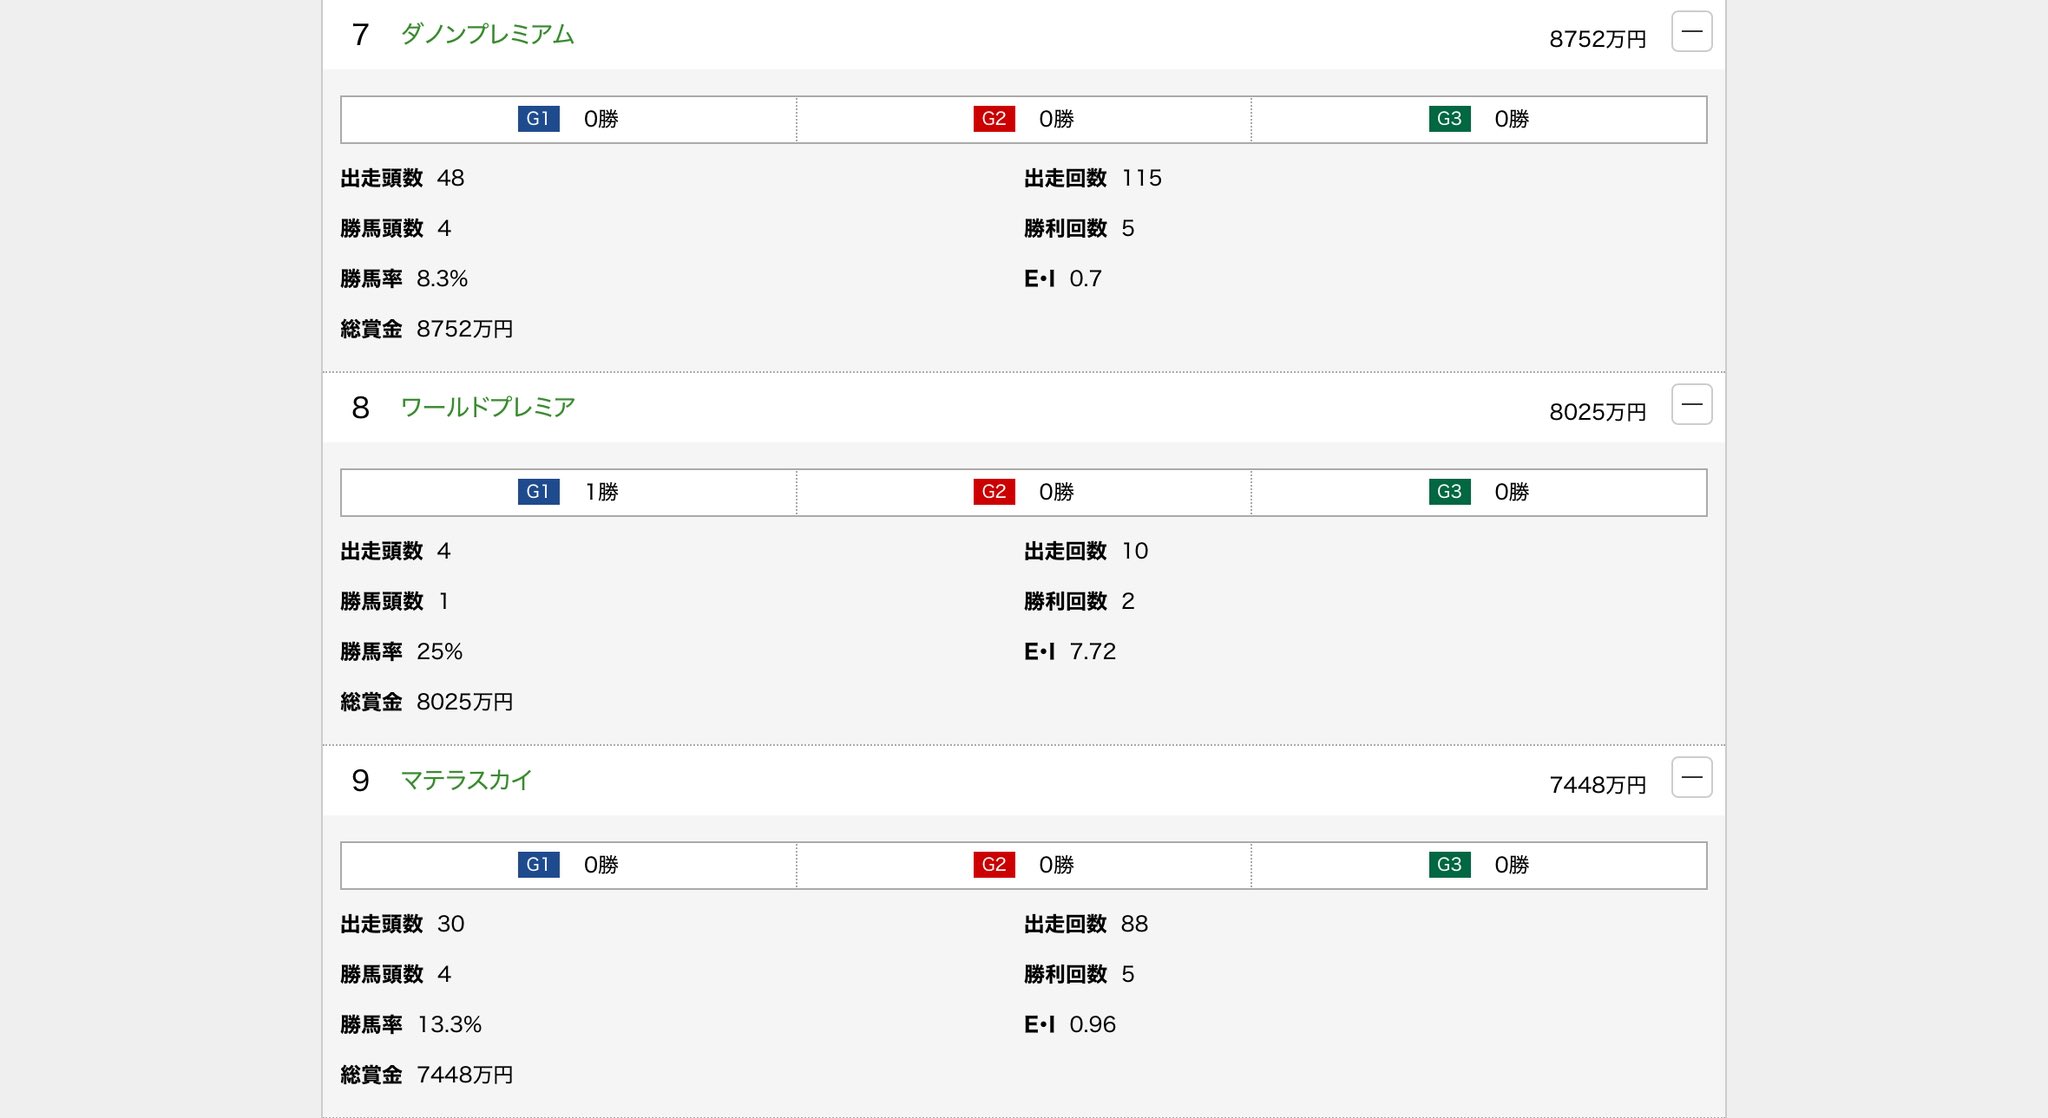2048x1118 pixels.
Task: Click the green G3 badge for ワールドプレミア
Action: (x=1449, y=492)
